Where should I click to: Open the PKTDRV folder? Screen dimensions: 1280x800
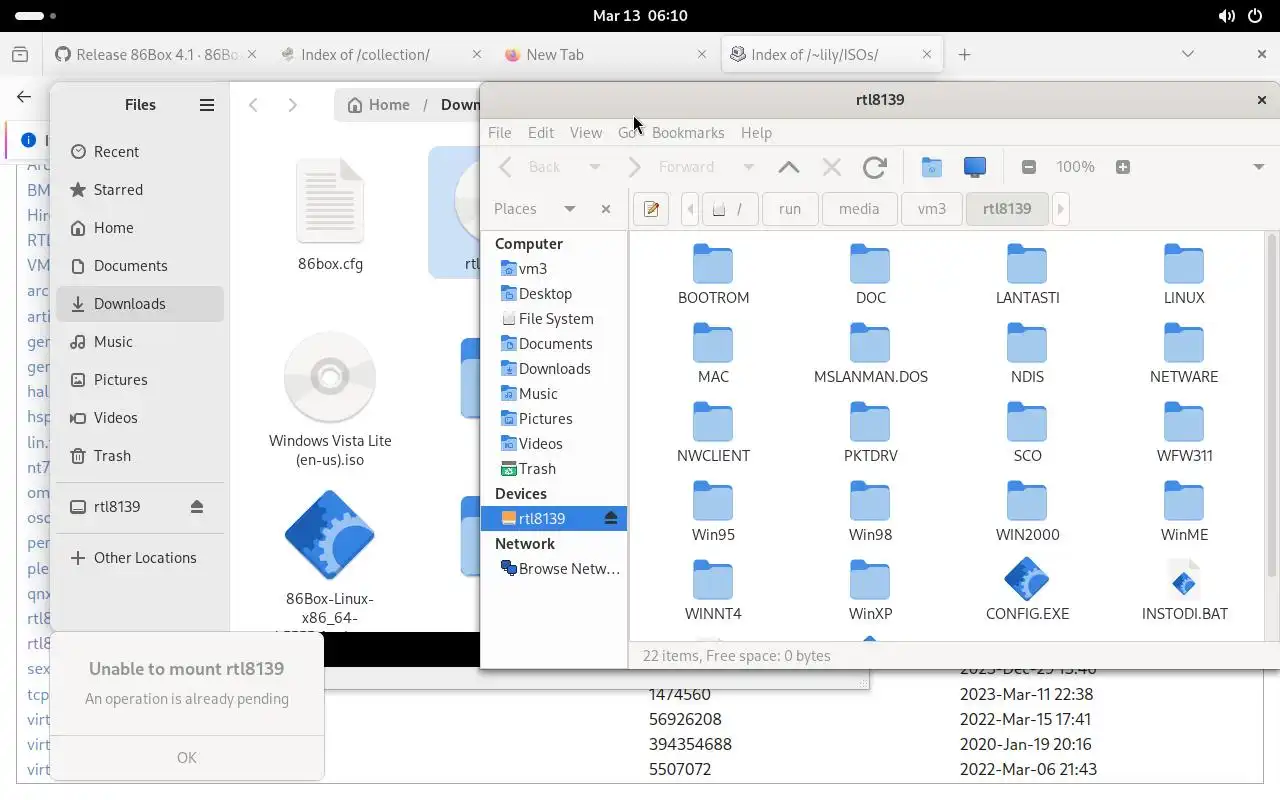click(871, 433)
